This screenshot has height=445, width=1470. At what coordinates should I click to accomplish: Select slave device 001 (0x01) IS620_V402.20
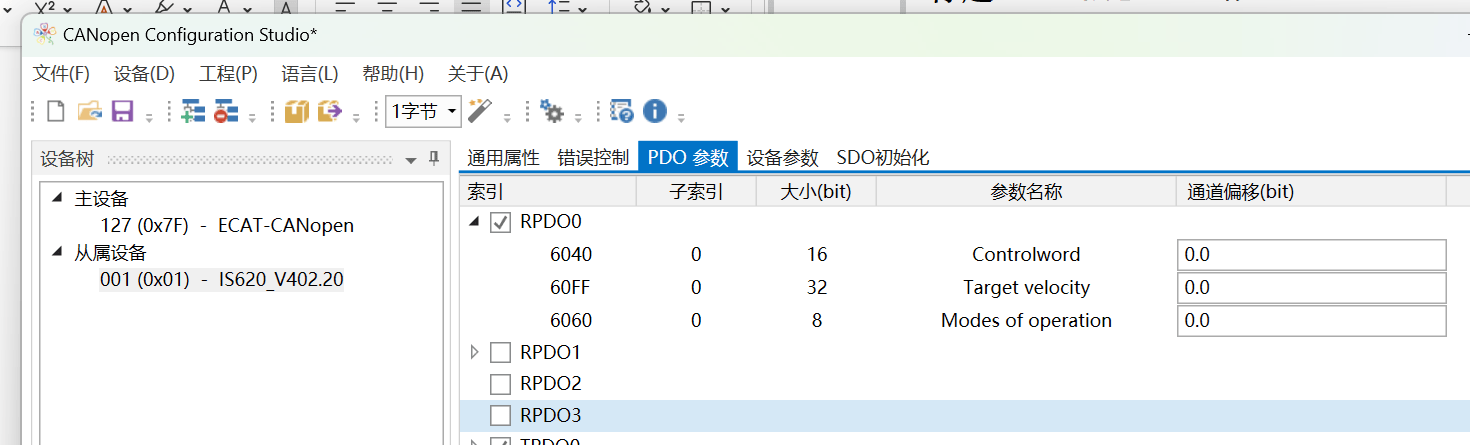[x=221, y=279]
